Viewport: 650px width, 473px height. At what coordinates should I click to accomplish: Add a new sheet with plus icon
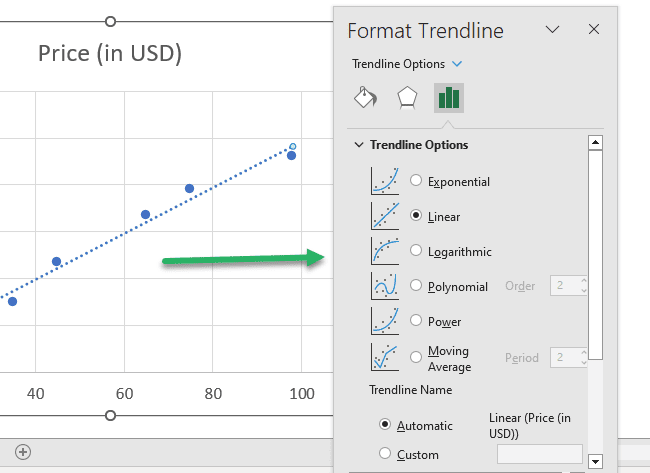23,452
